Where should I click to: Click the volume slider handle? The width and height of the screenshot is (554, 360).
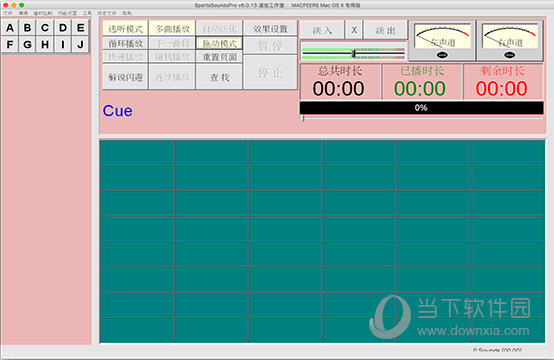click(354, 54)
